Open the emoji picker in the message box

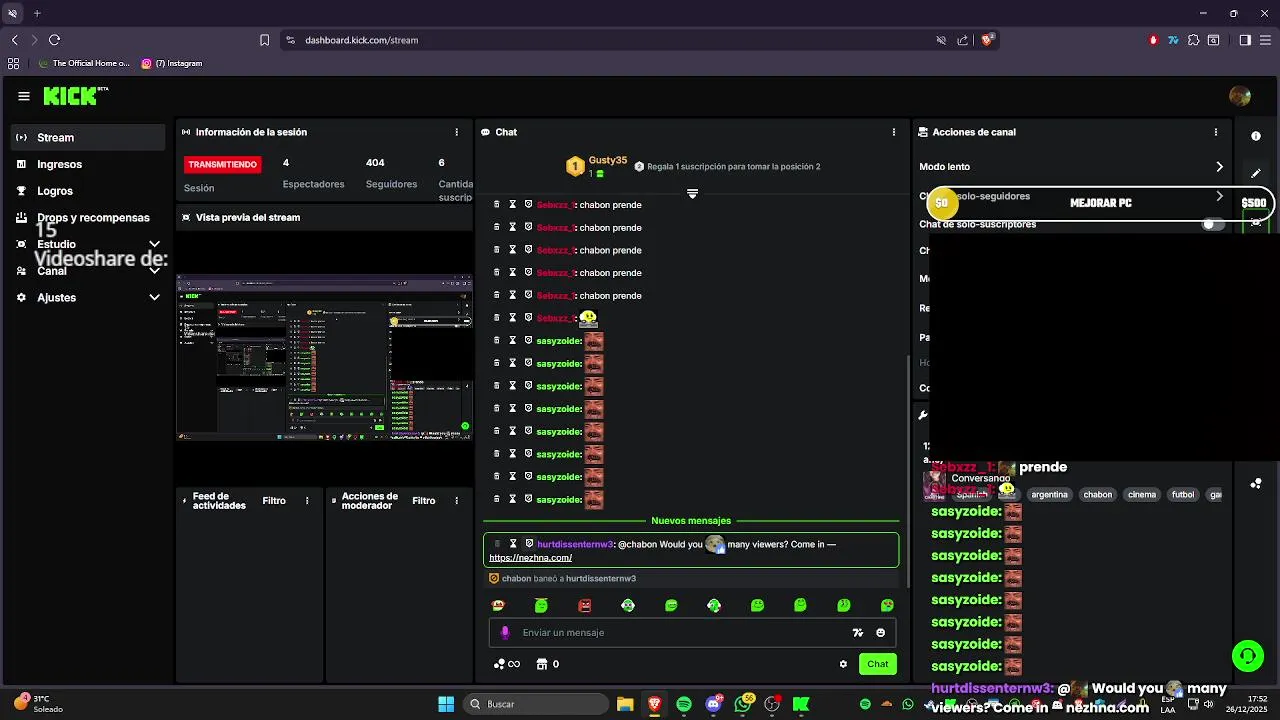[880, 632]
